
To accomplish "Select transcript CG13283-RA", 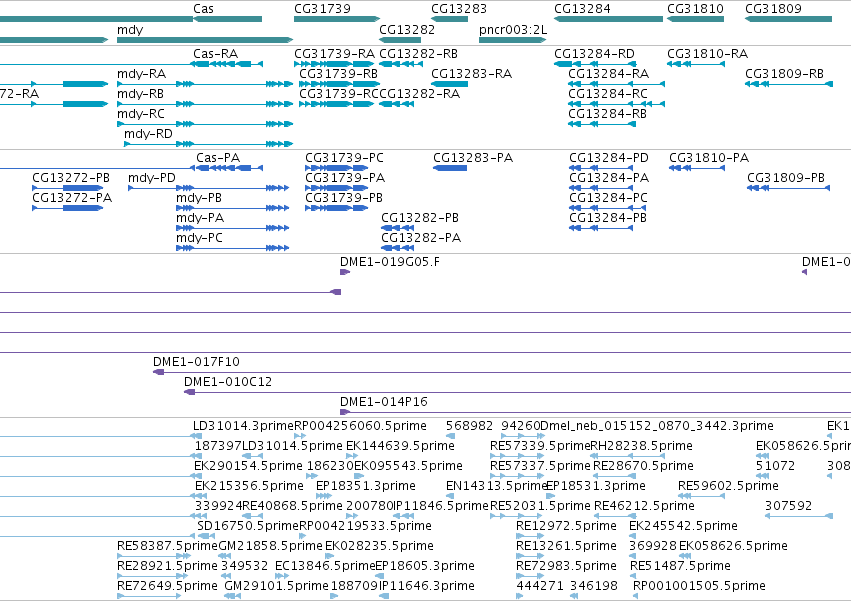I will point(471,74).
